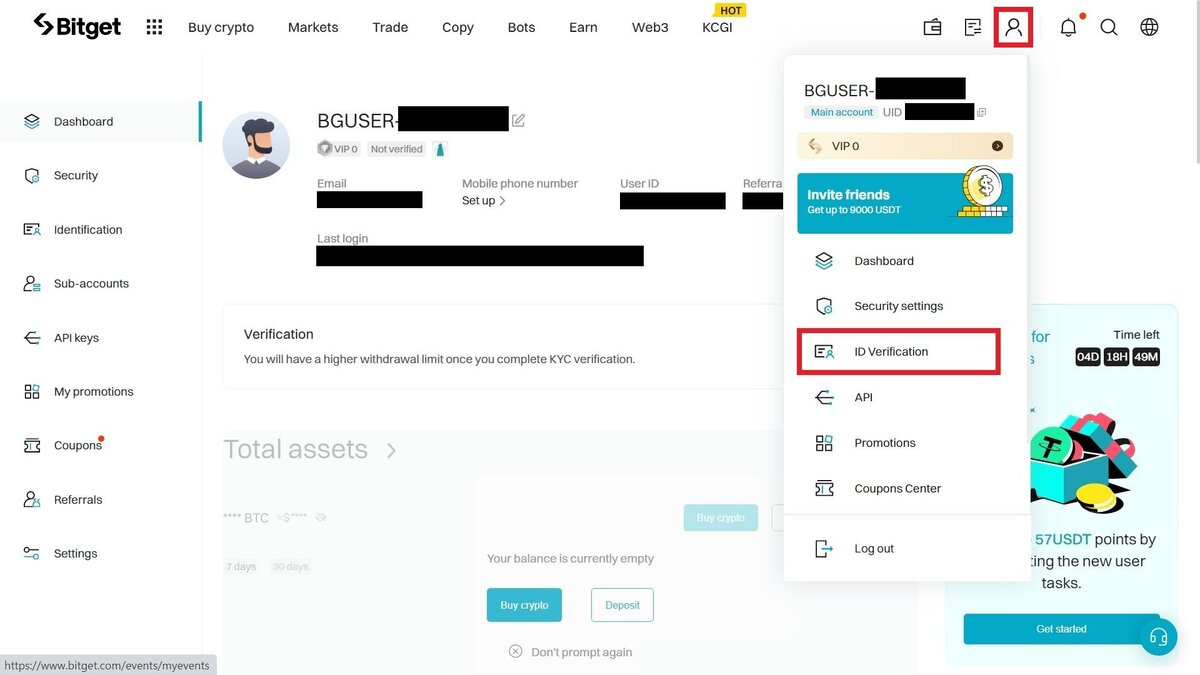Click the faded Buy crypto button
Image resolution: width=1200 pixels, height=675 pixels.
pyautogui.click(x=720, y=518)
